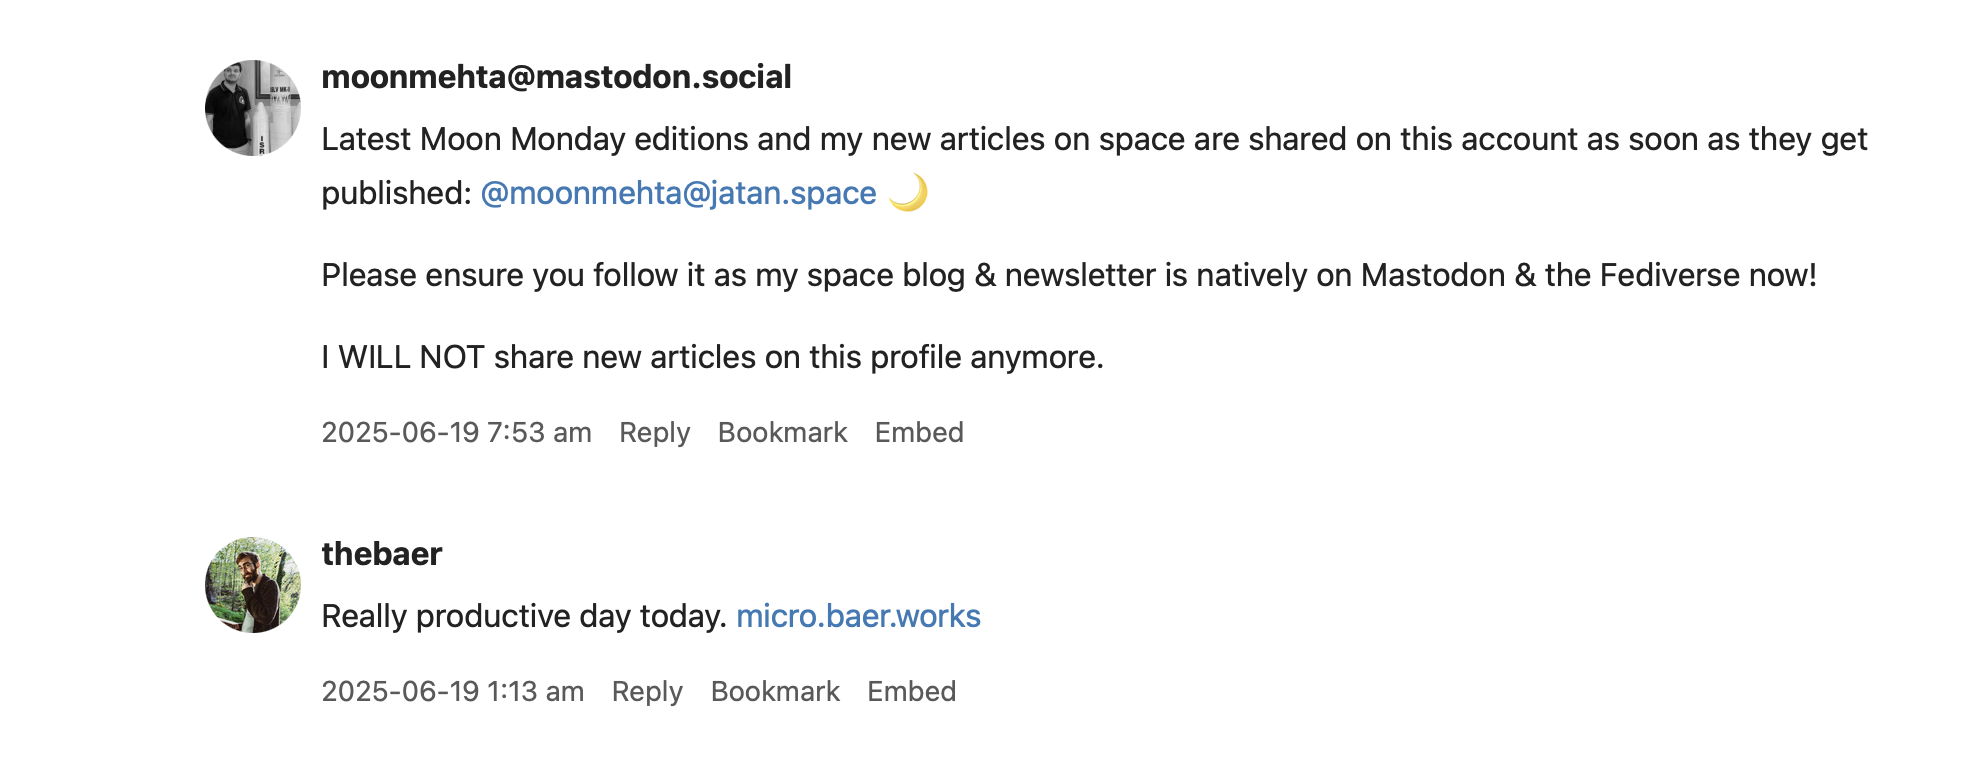Reply to moonmehta's post
The width and height of the screenshot is (1984, 762).
pos(654,432)
